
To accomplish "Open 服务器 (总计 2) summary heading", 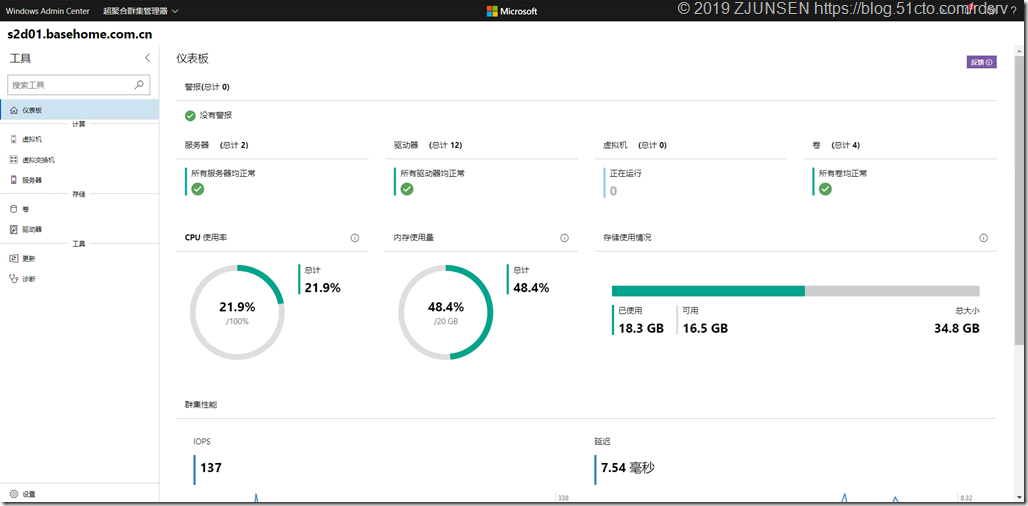I will [216, 145].
